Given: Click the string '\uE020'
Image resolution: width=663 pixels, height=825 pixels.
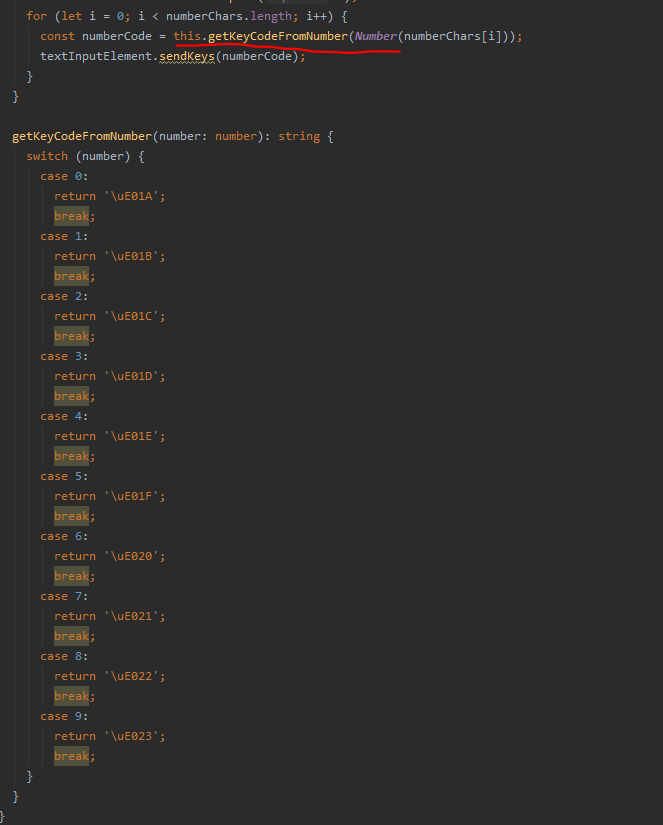Looking at the screenshot, I should click(x=132, y=556).
